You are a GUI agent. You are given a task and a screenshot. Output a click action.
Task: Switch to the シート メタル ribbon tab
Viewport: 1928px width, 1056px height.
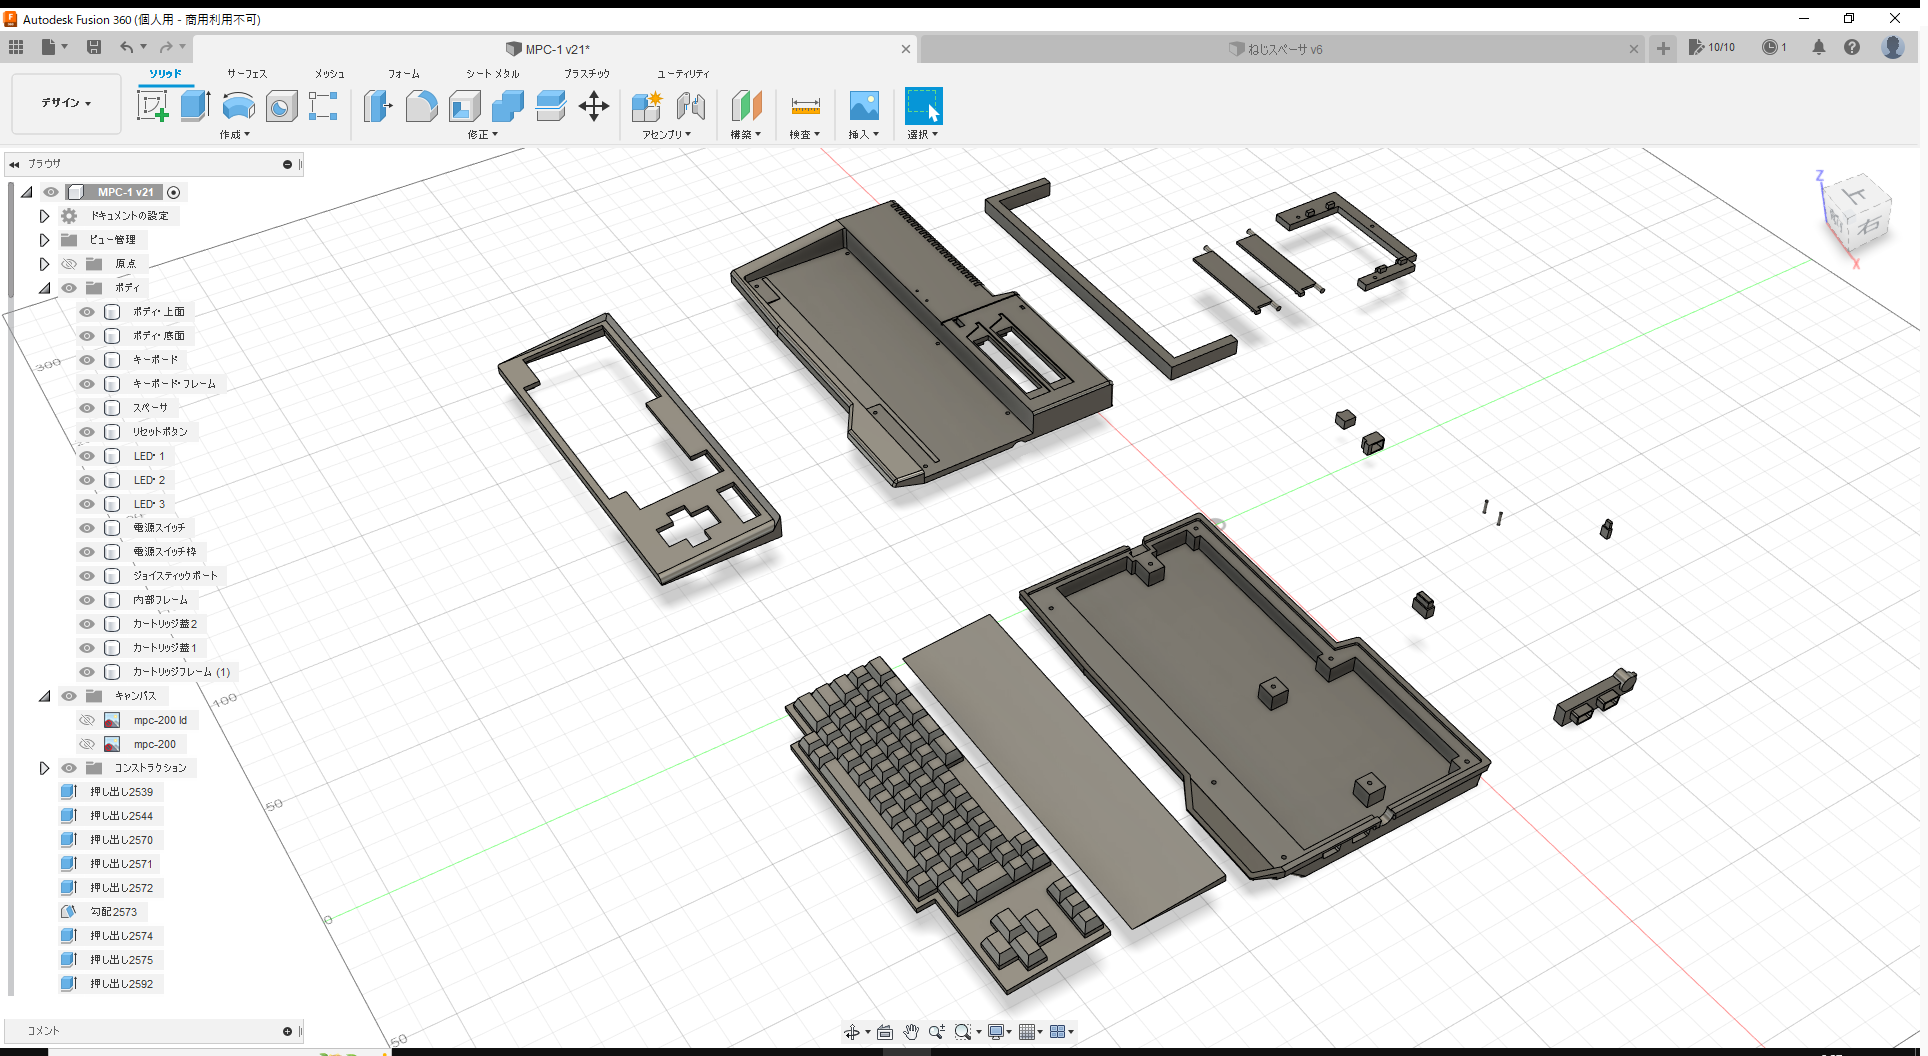491,73
